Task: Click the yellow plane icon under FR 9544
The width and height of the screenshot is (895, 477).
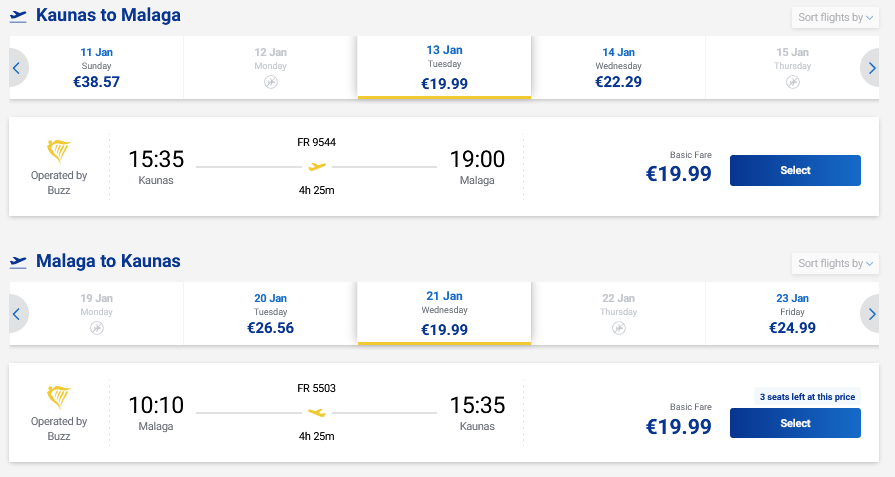Action: click(317, 167)
